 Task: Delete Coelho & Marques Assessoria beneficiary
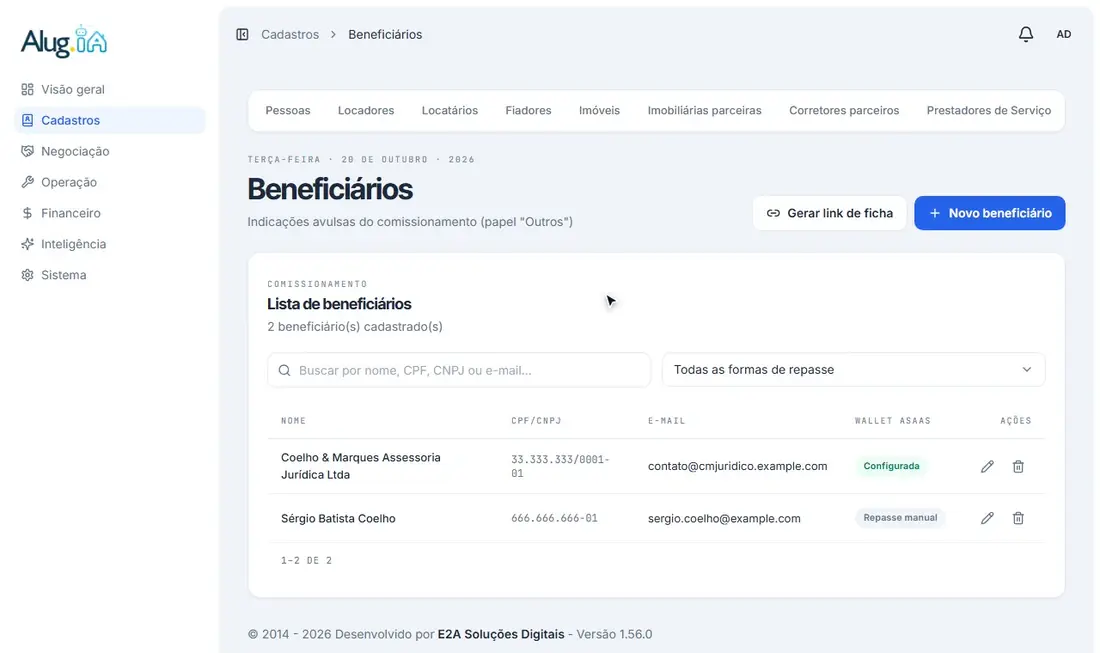[1018, 466]
